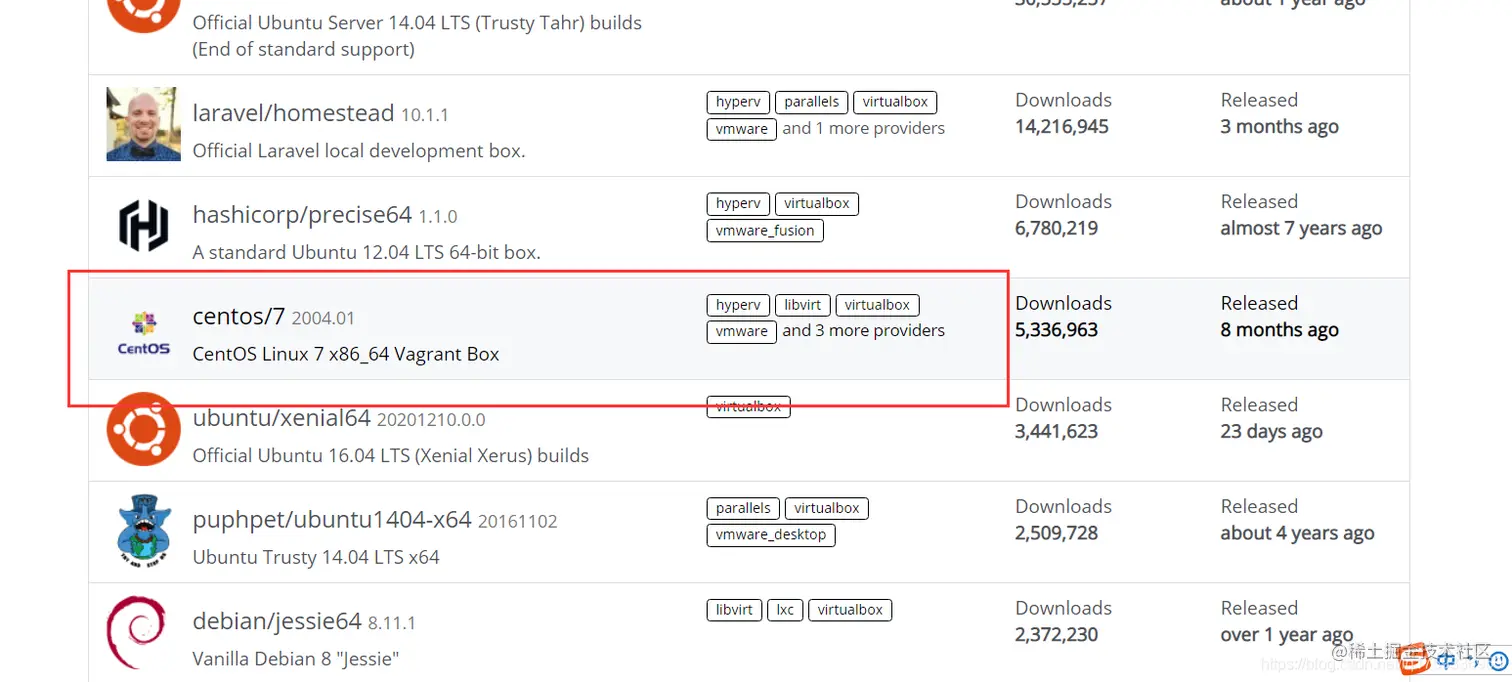Click download count 5,336,963
Screen dimensions: 1512x682
coord(1057,330)
